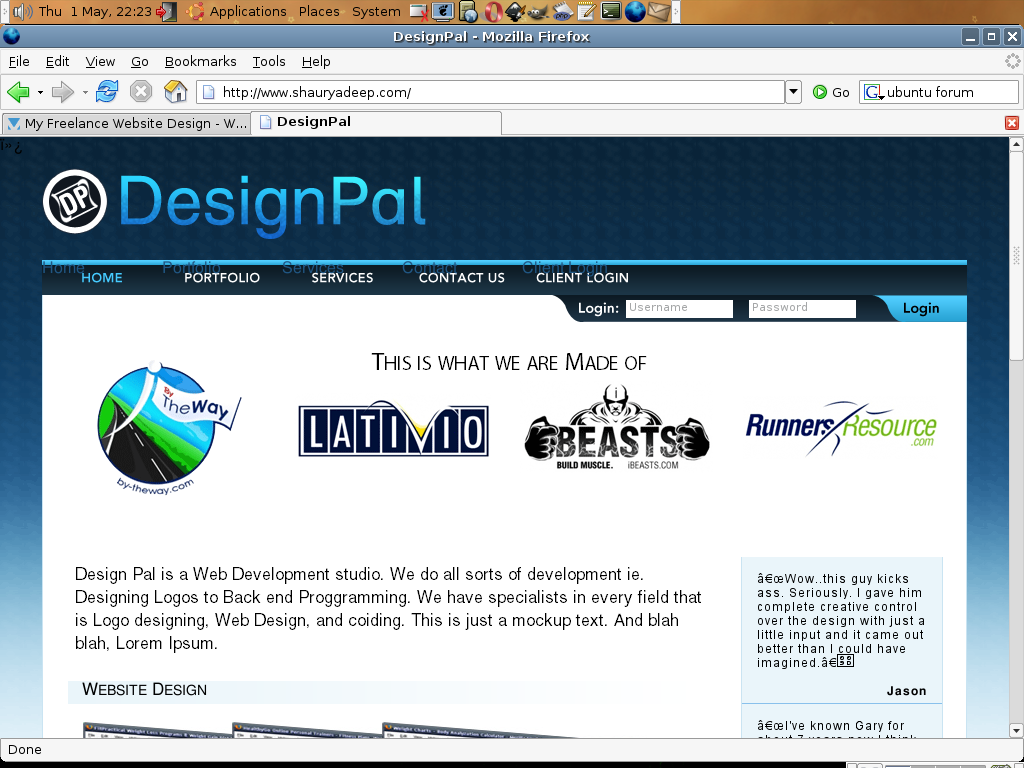The image size is (1024, 768).
Task: Launch GIMP from the panel icon
Action: click(538, 12)
